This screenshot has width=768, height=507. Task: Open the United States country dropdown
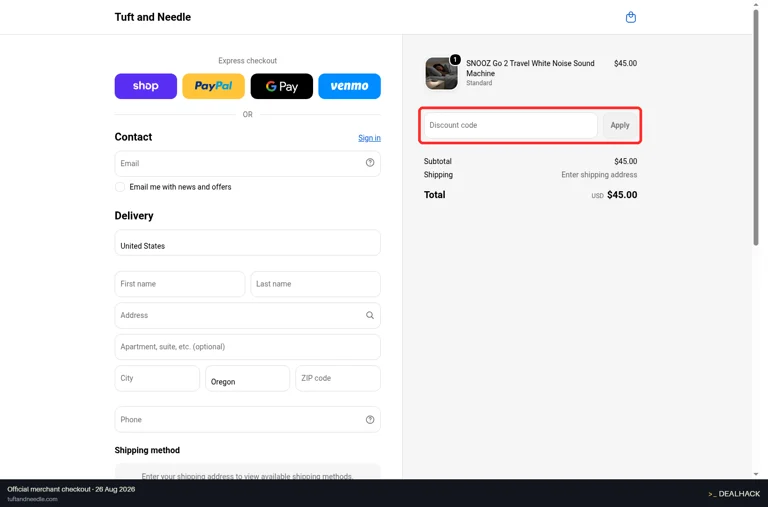tap(247, 242)
